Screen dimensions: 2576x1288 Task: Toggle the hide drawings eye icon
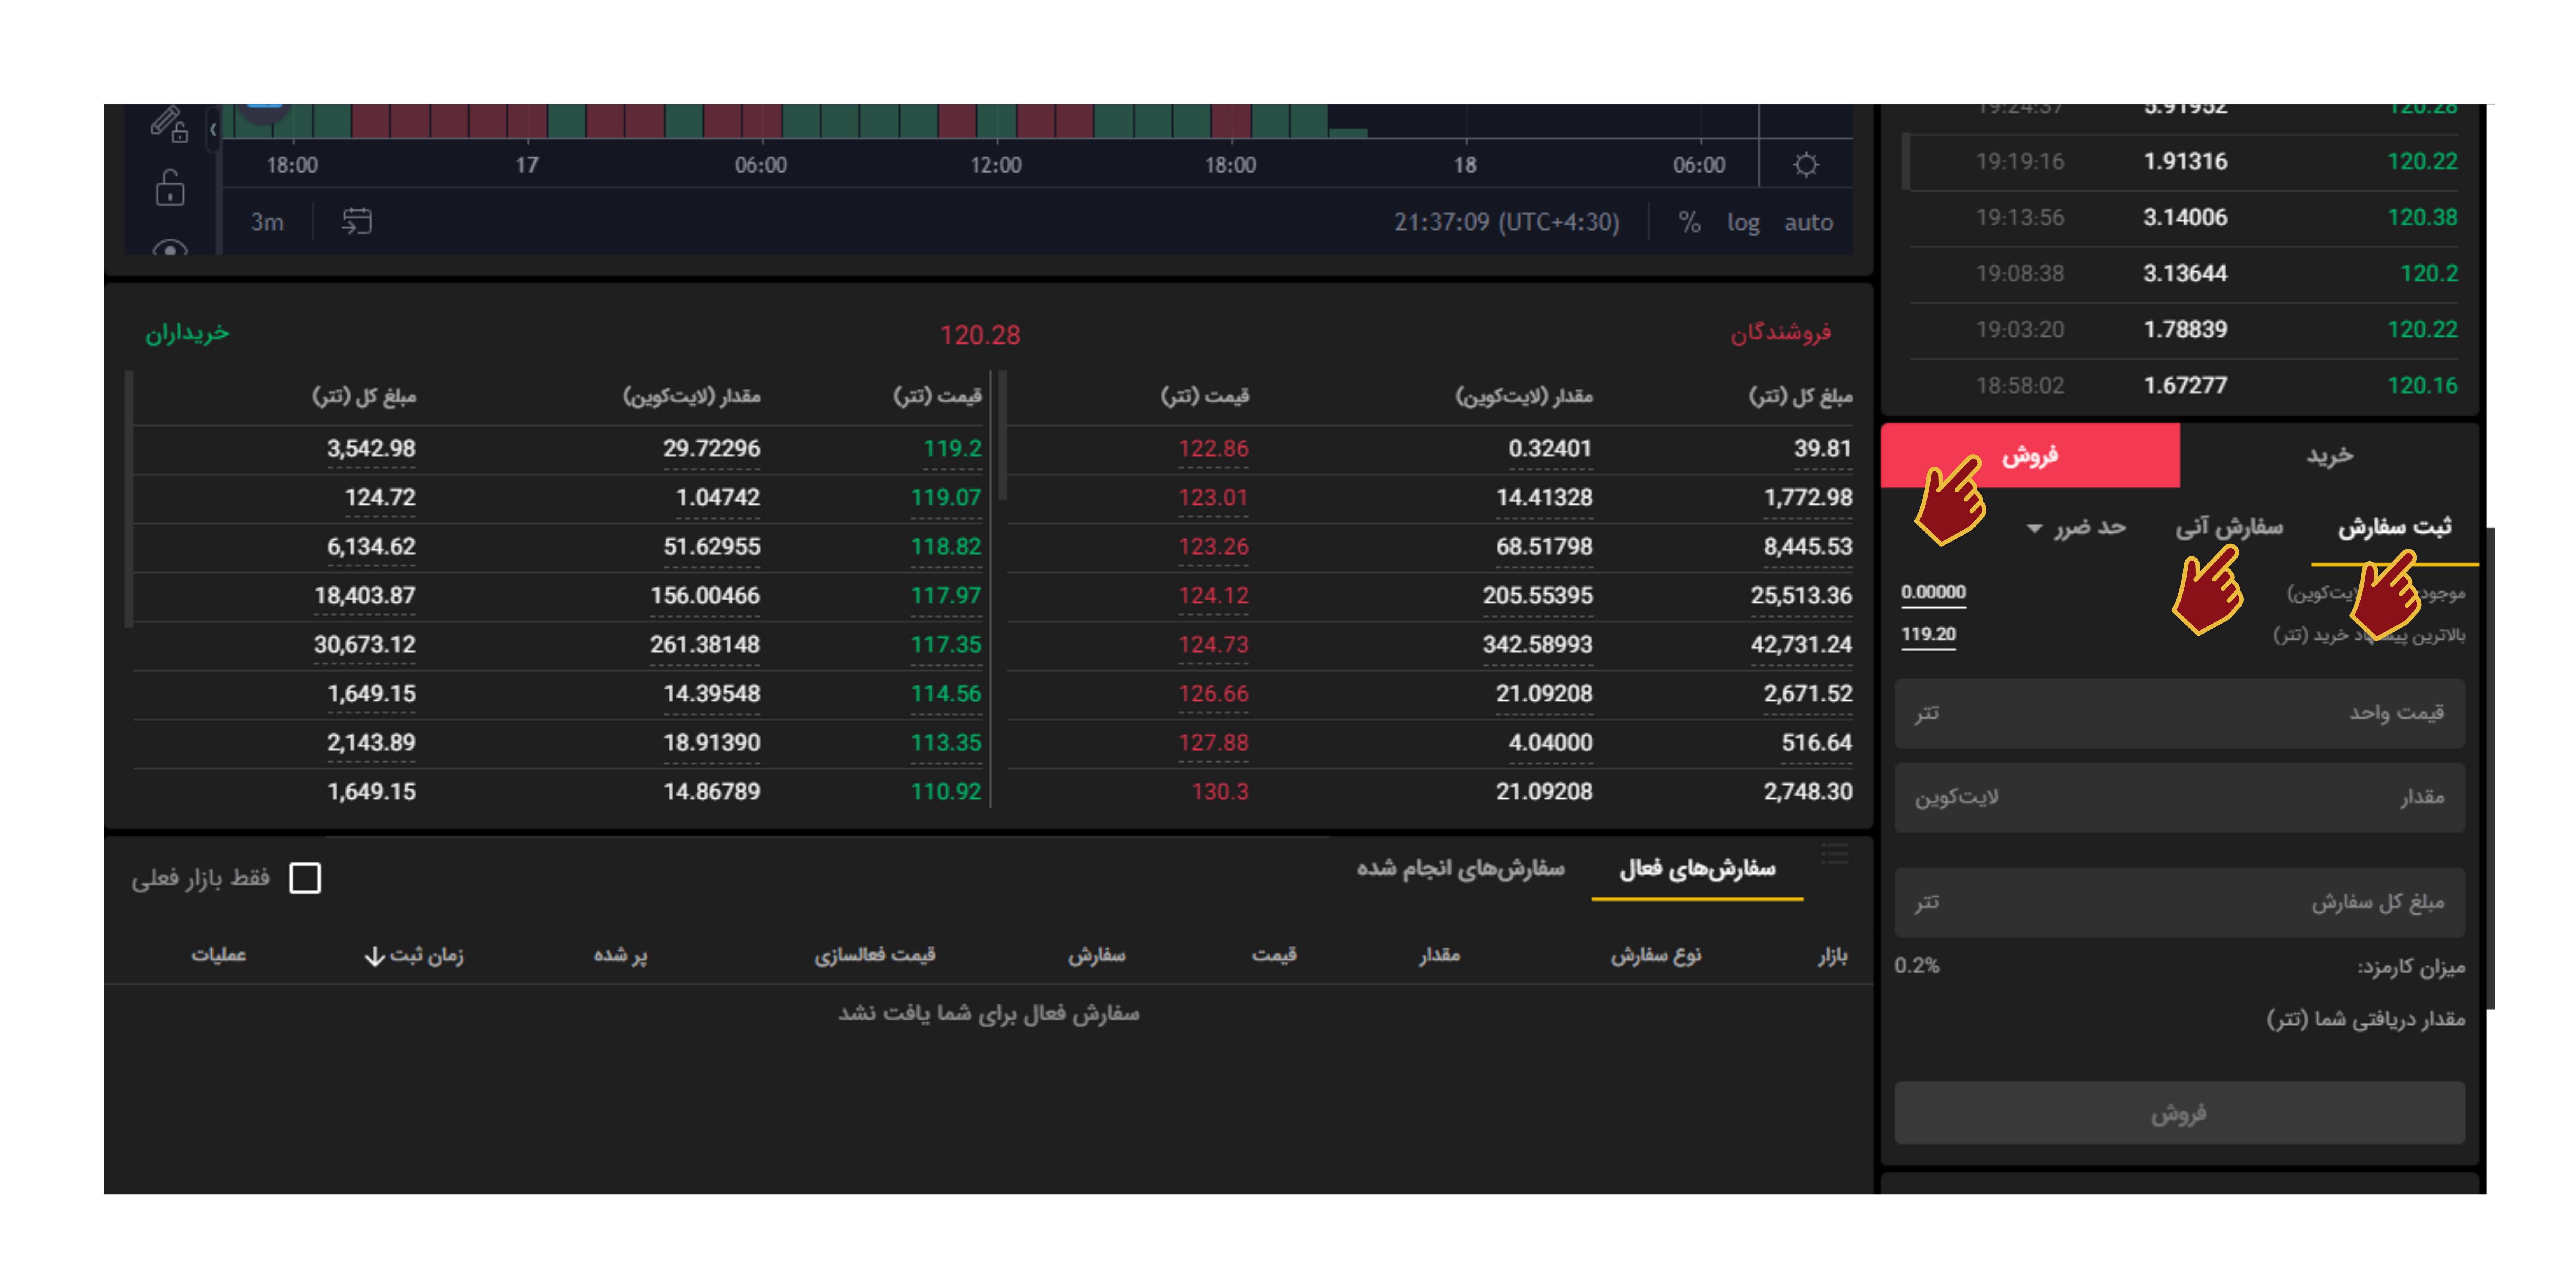pyautogui.click(x=170, y=247)
